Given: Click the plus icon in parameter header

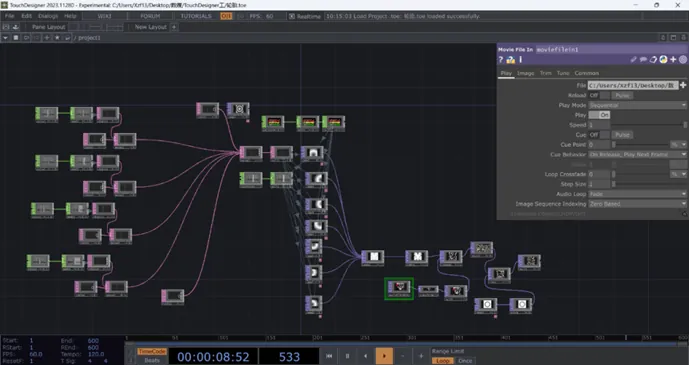Looking at the screenshot, I should coord(673,59).
